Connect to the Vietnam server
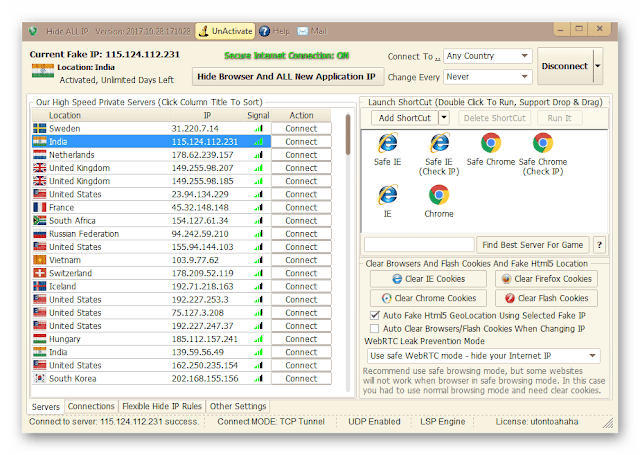Viewport: 640px width, 455px height. point(301,260)
